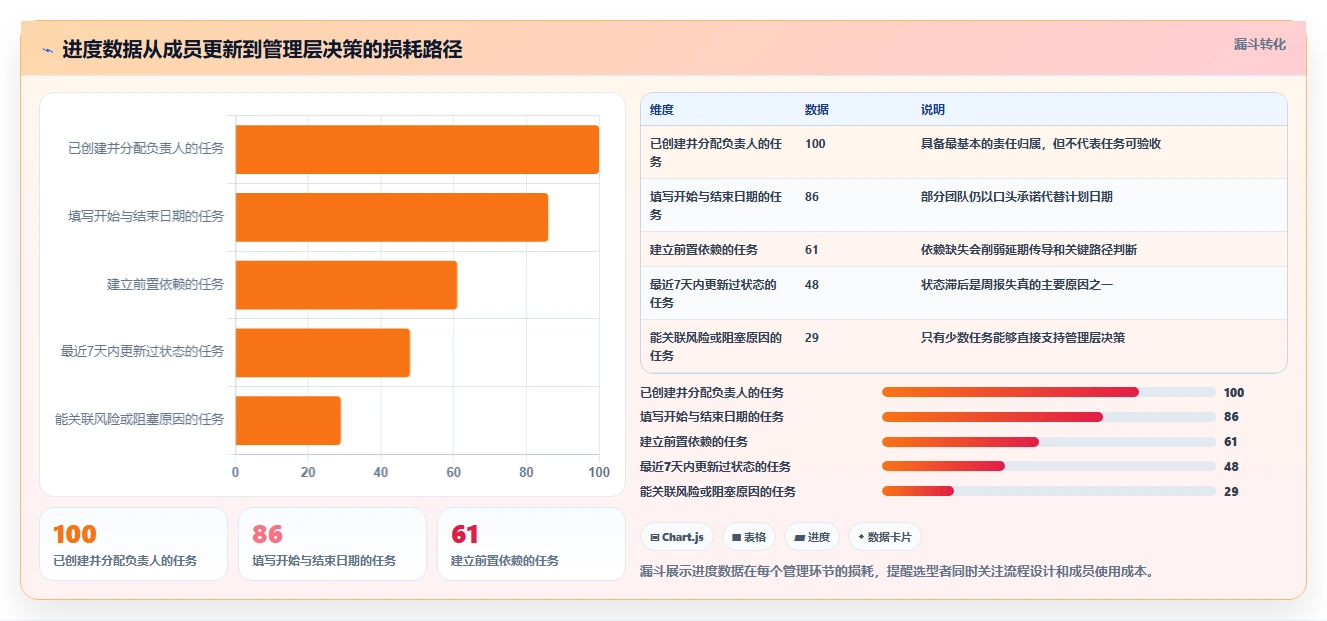Click the table data value 48
The width and height of the screenshot is (1327, 621).
tap(812, 285)
